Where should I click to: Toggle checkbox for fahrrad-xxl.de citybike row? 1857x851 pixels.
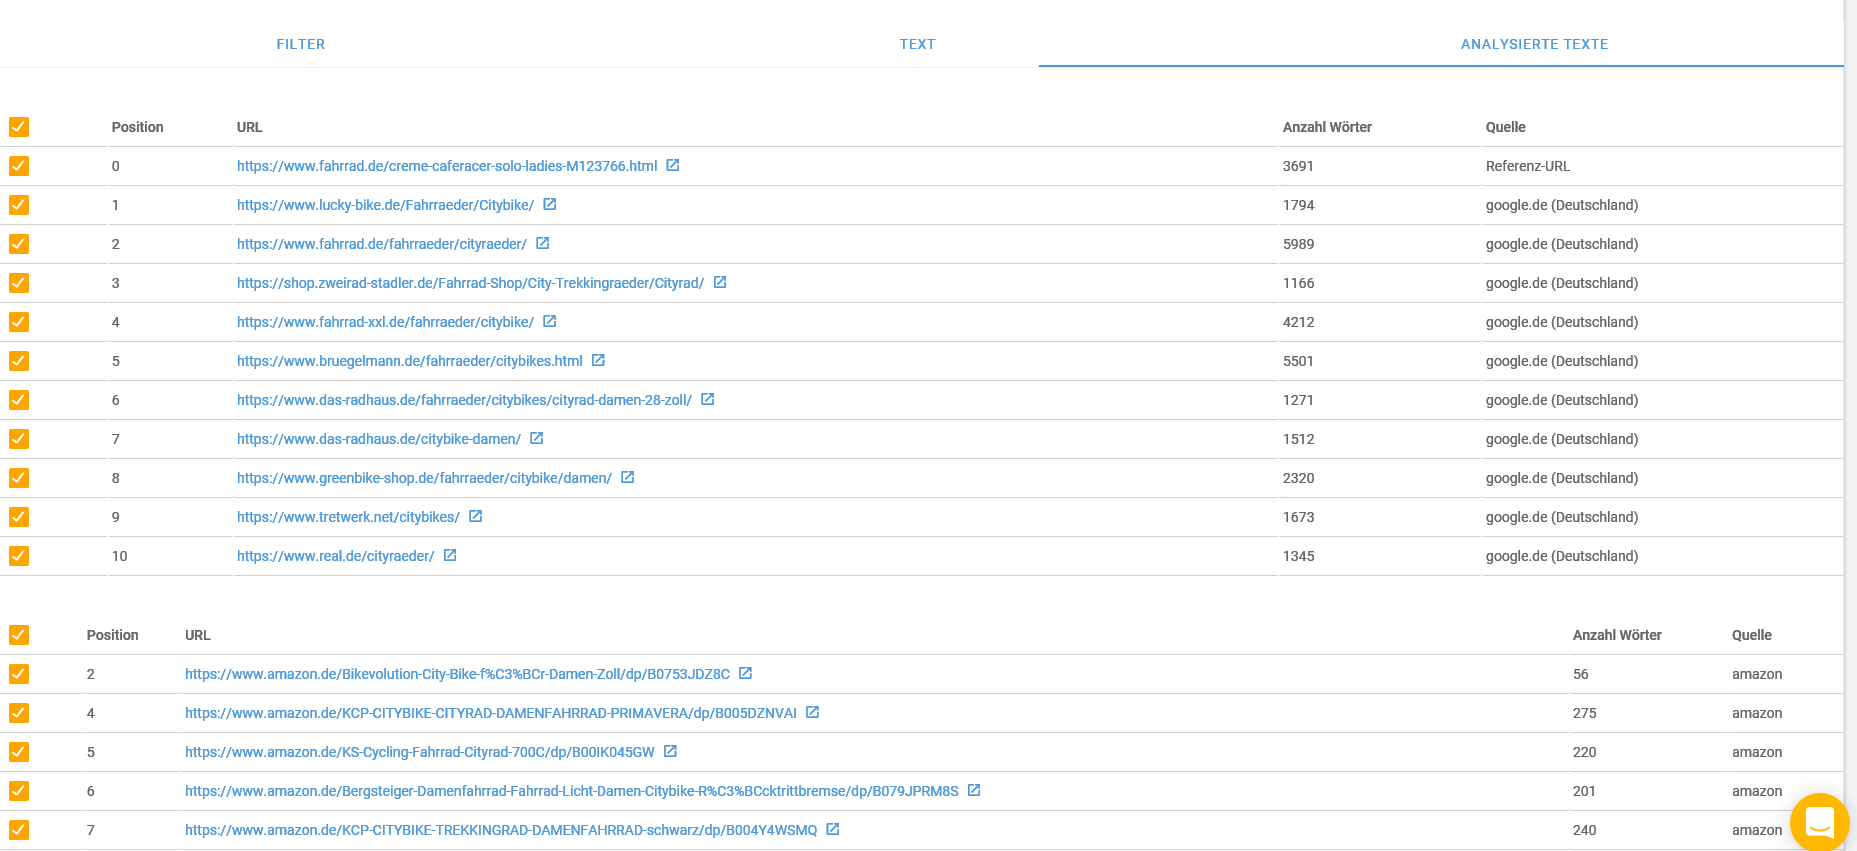tap(19, 322)
